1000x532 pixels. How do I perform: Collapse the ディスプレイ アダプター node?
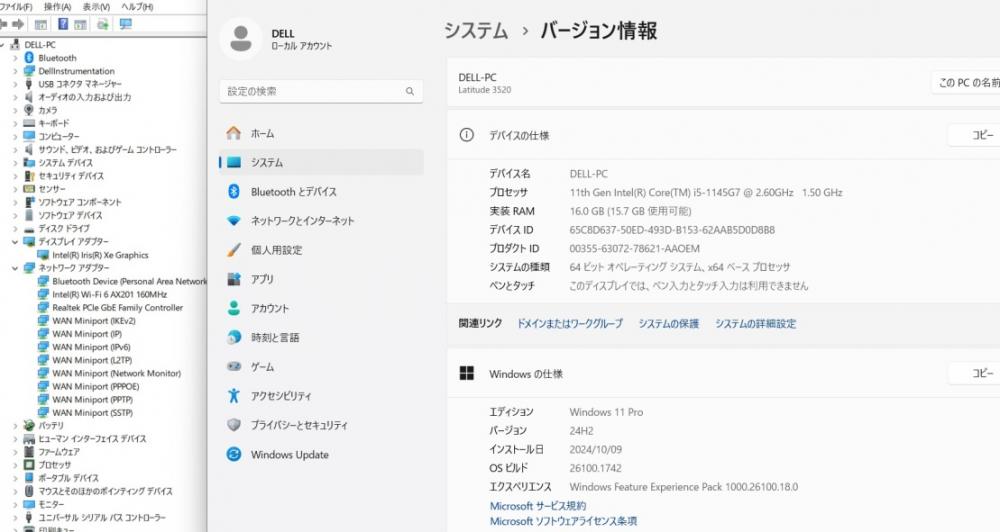click(x=15, y=242)
